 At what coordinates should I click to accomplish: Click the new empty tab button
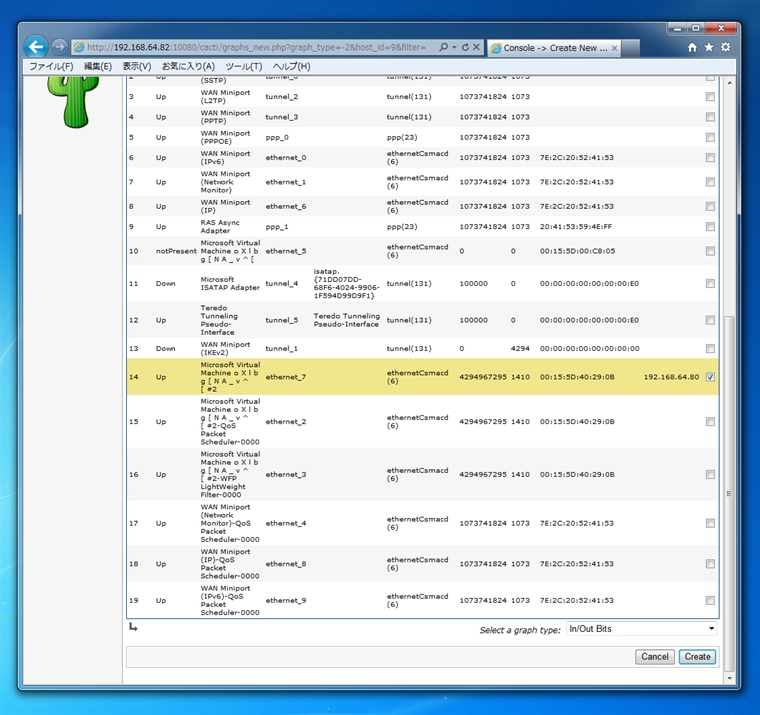[x=631, y=48]
